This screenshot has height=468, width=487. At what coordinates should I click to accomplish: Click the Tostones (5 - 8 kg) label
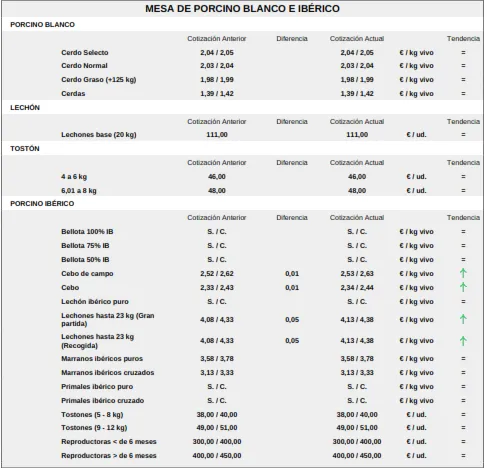pos(92,415)
